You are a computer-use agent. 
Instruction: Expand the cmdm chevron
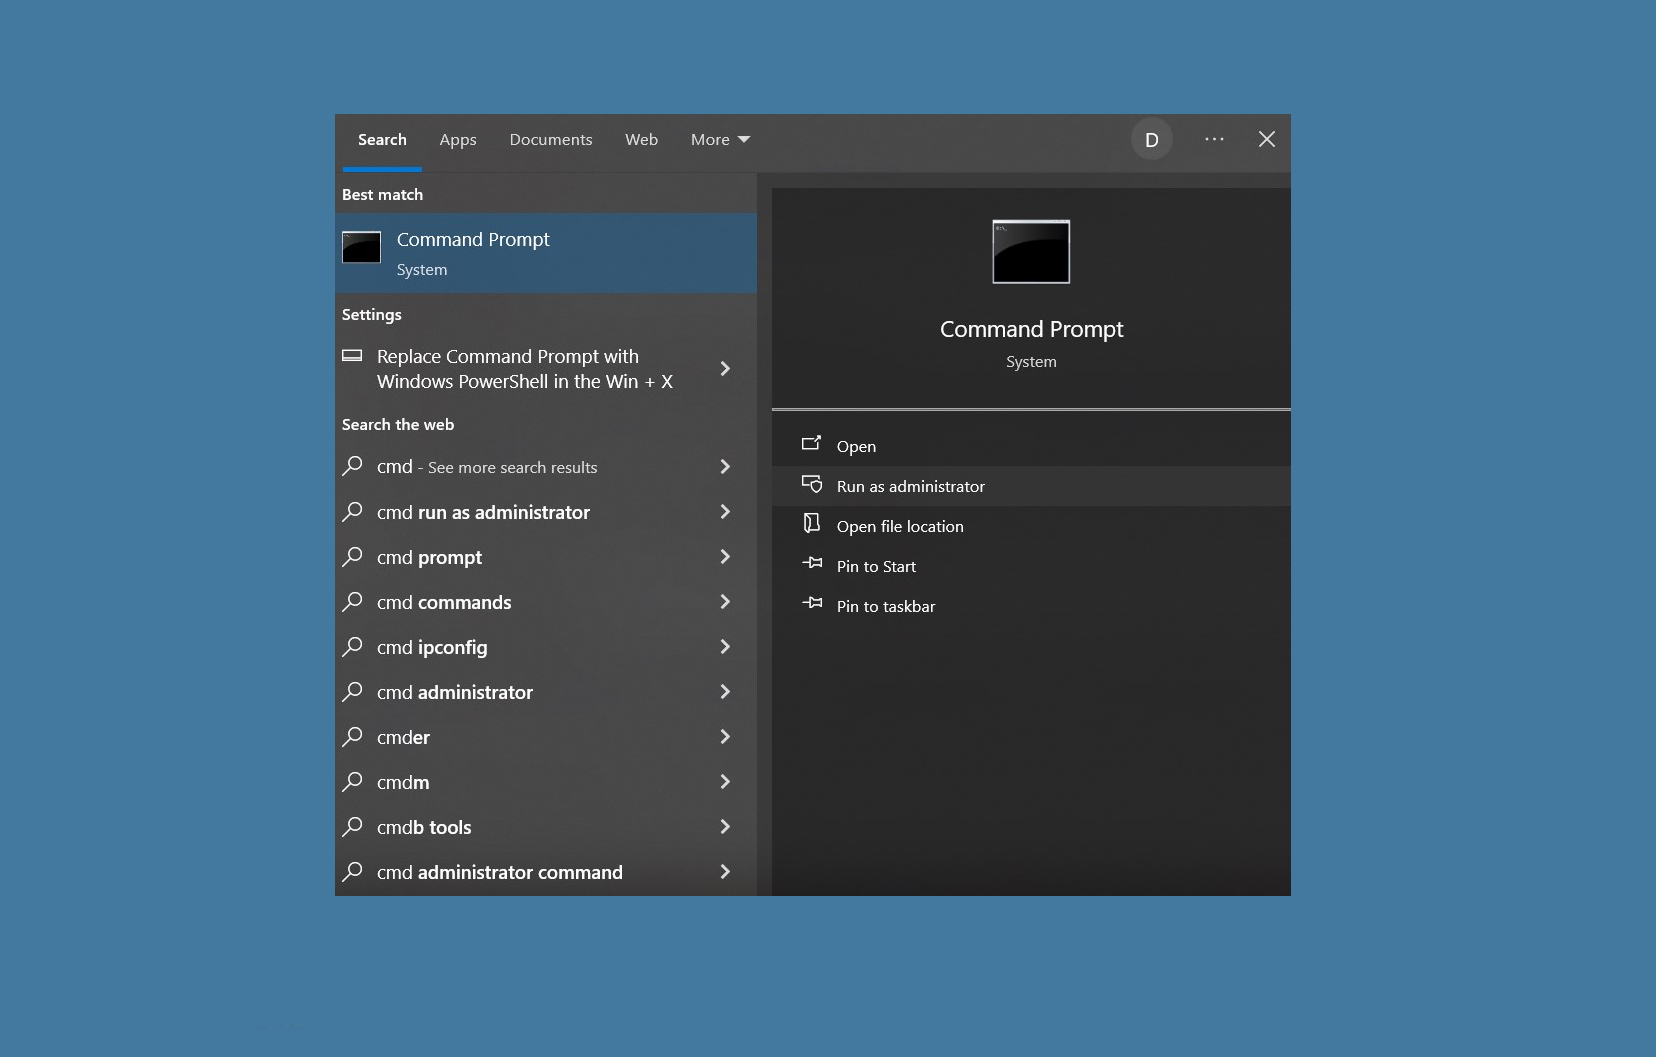click(725, 781)
